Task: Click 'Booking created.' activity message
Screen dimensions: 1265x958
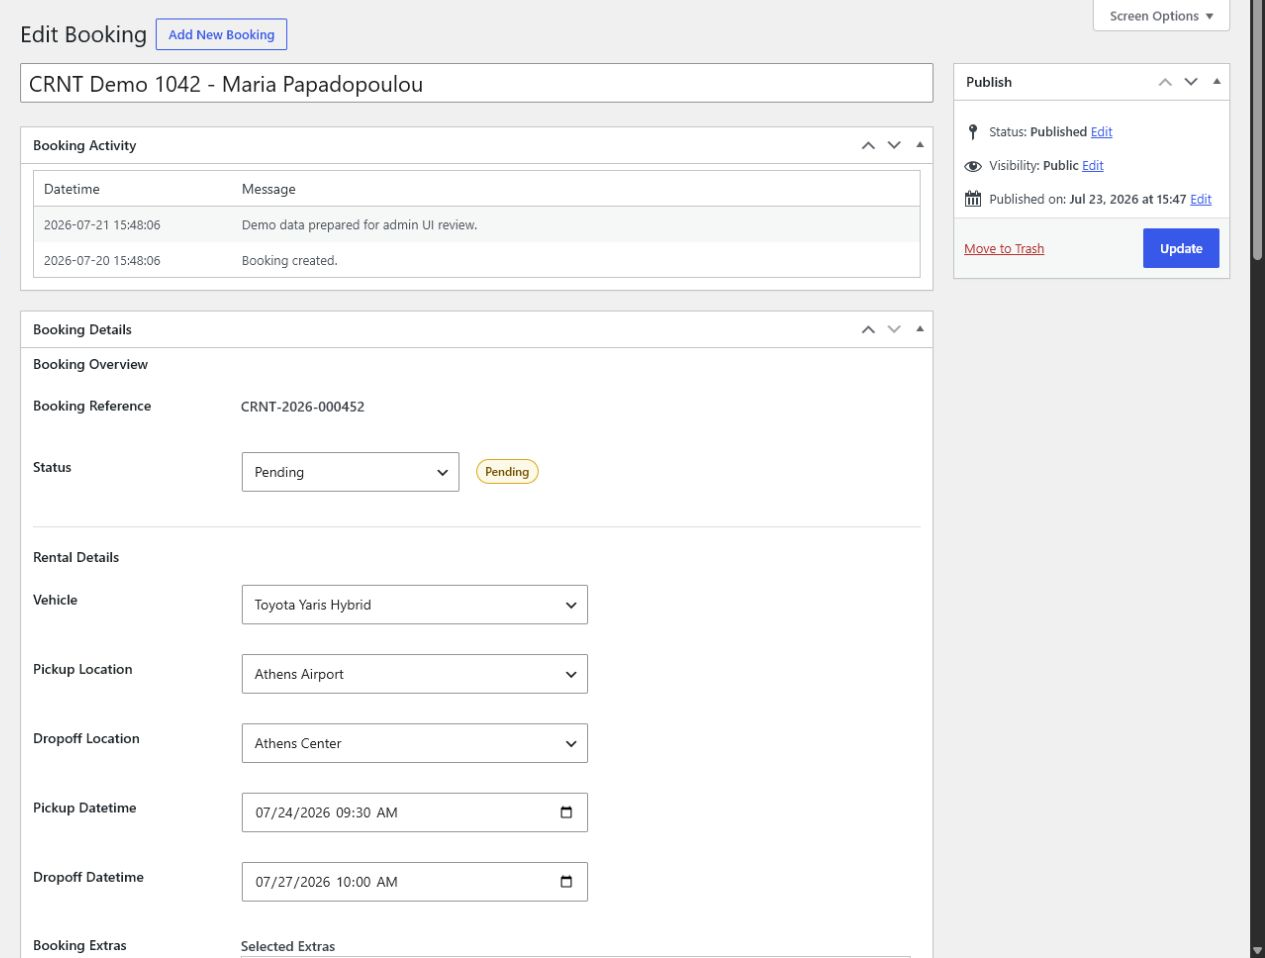Action: (290, 260)
